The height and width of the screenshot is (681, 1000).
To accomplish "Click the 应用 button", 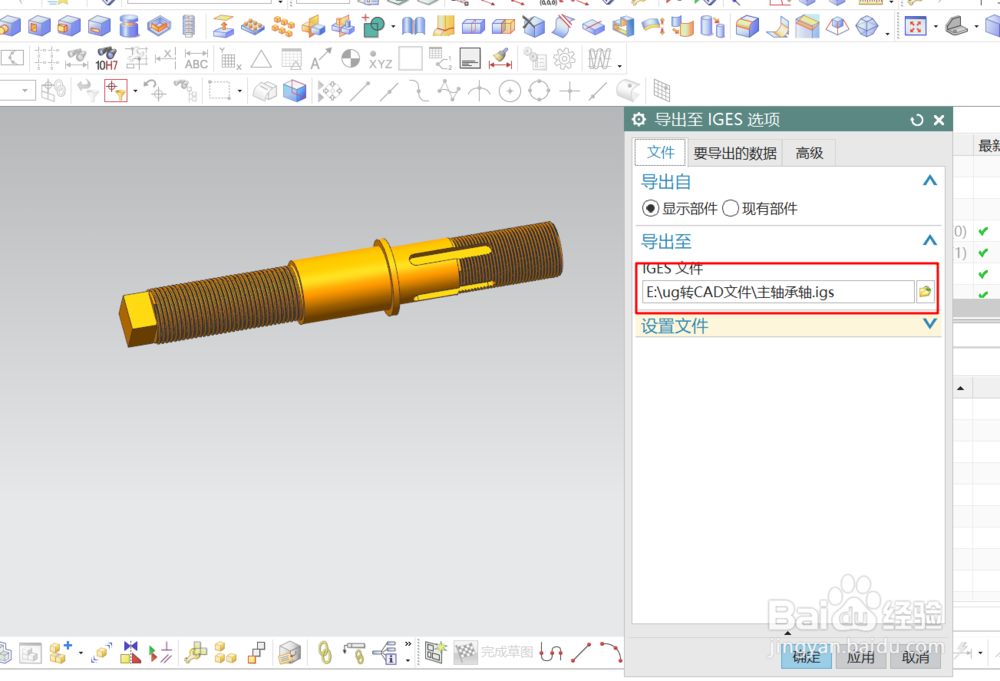I will pos(860,657).
